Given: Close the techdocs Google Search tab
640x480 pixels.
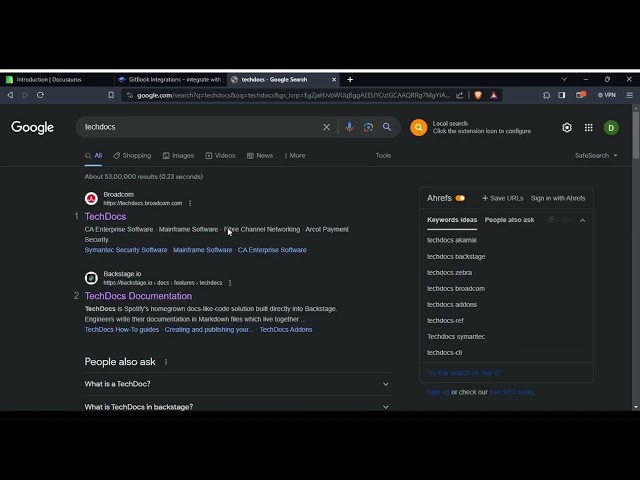Looking at the screenshot, I should 334,80.
